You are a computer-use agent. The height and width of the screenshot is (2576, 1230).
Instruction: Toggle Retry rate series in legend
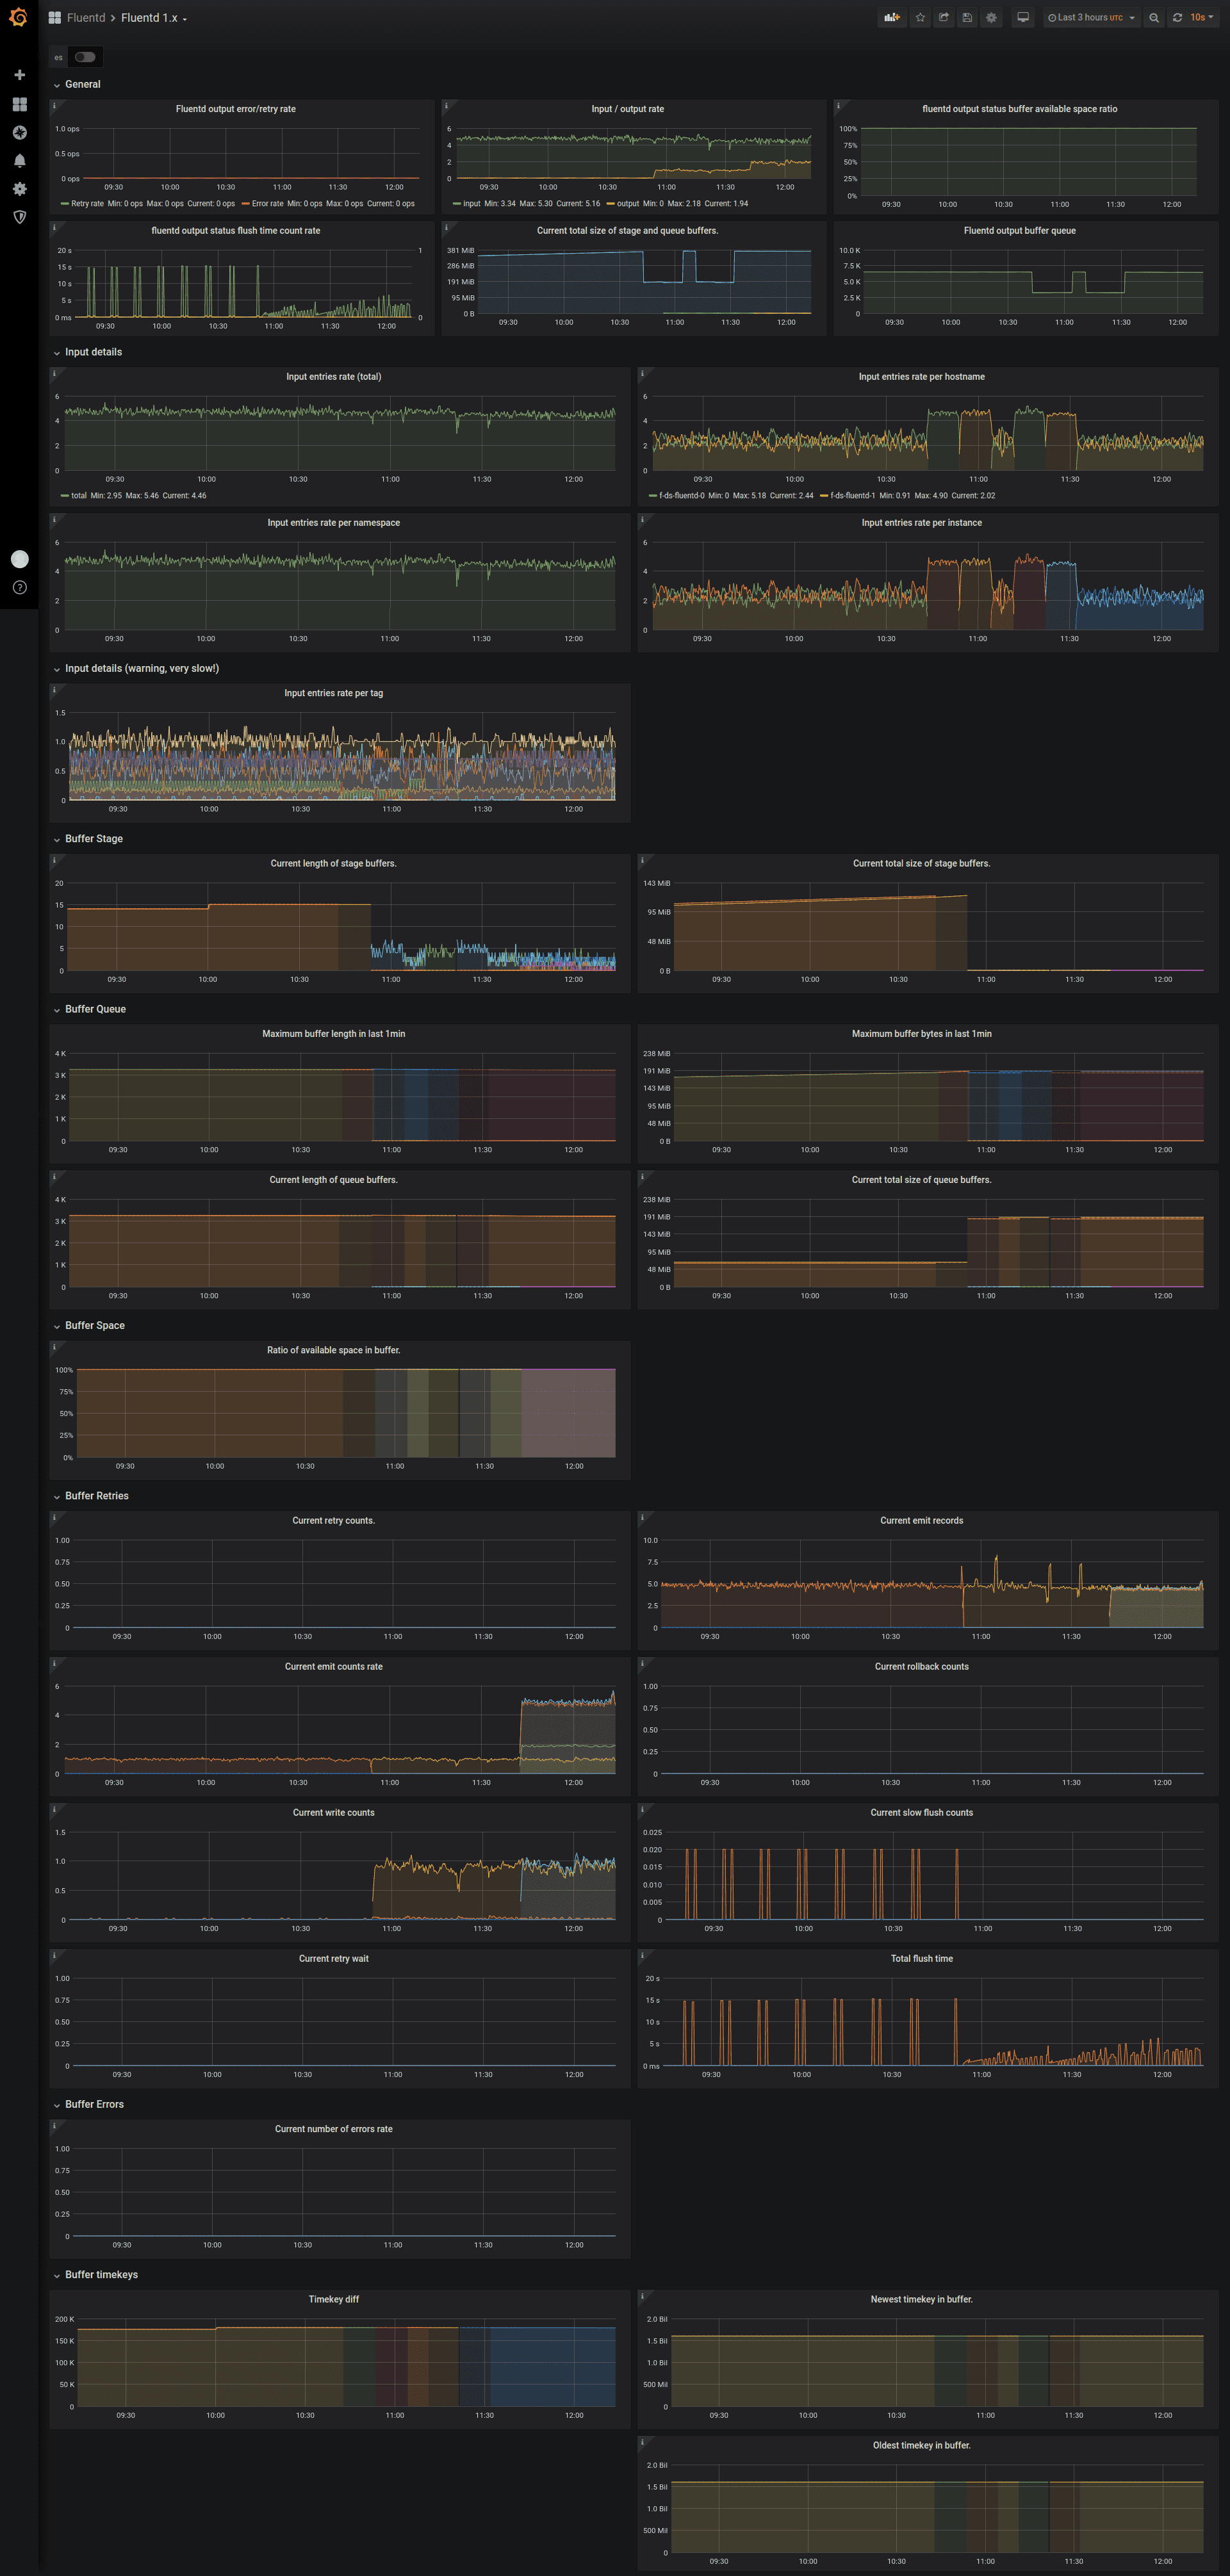point(87,204)
